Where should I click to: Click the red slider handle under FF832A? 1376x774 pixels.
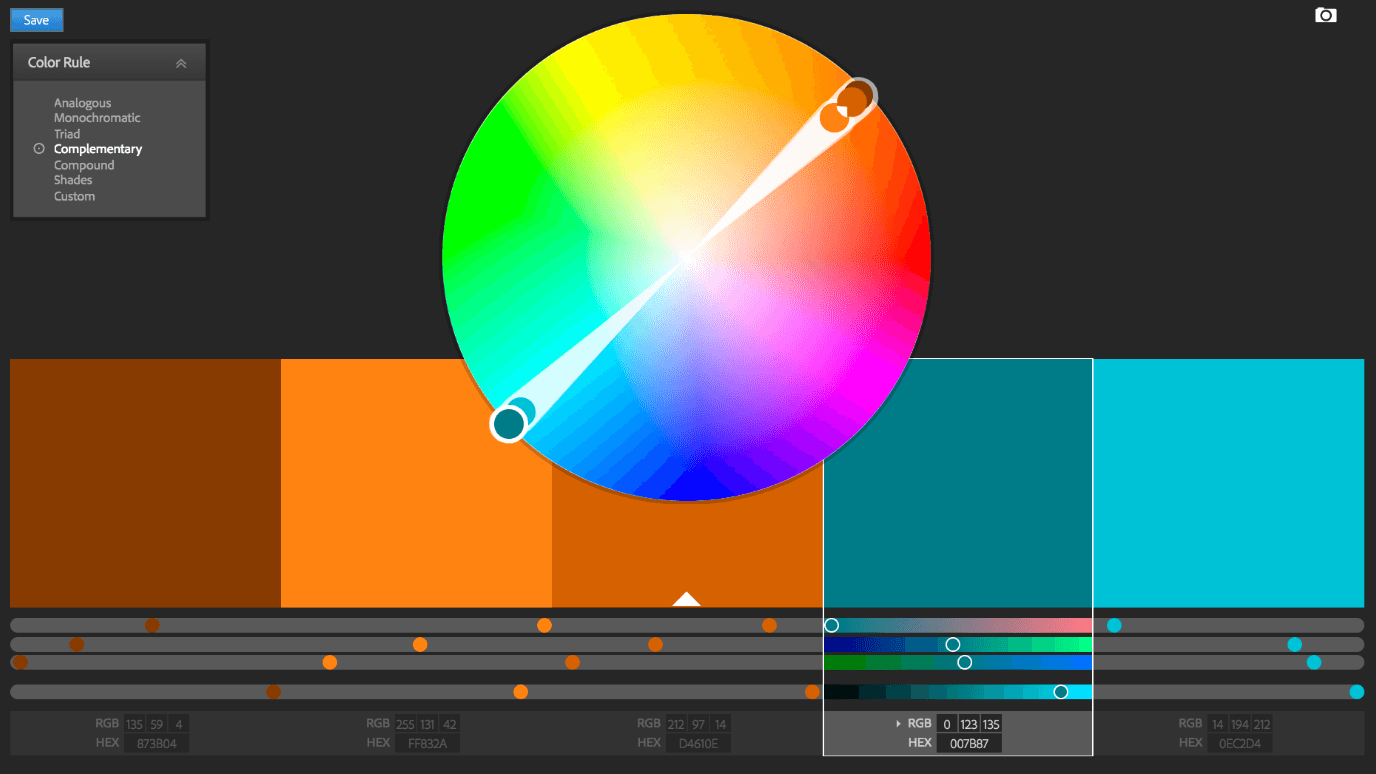click(x=544, y=625)
